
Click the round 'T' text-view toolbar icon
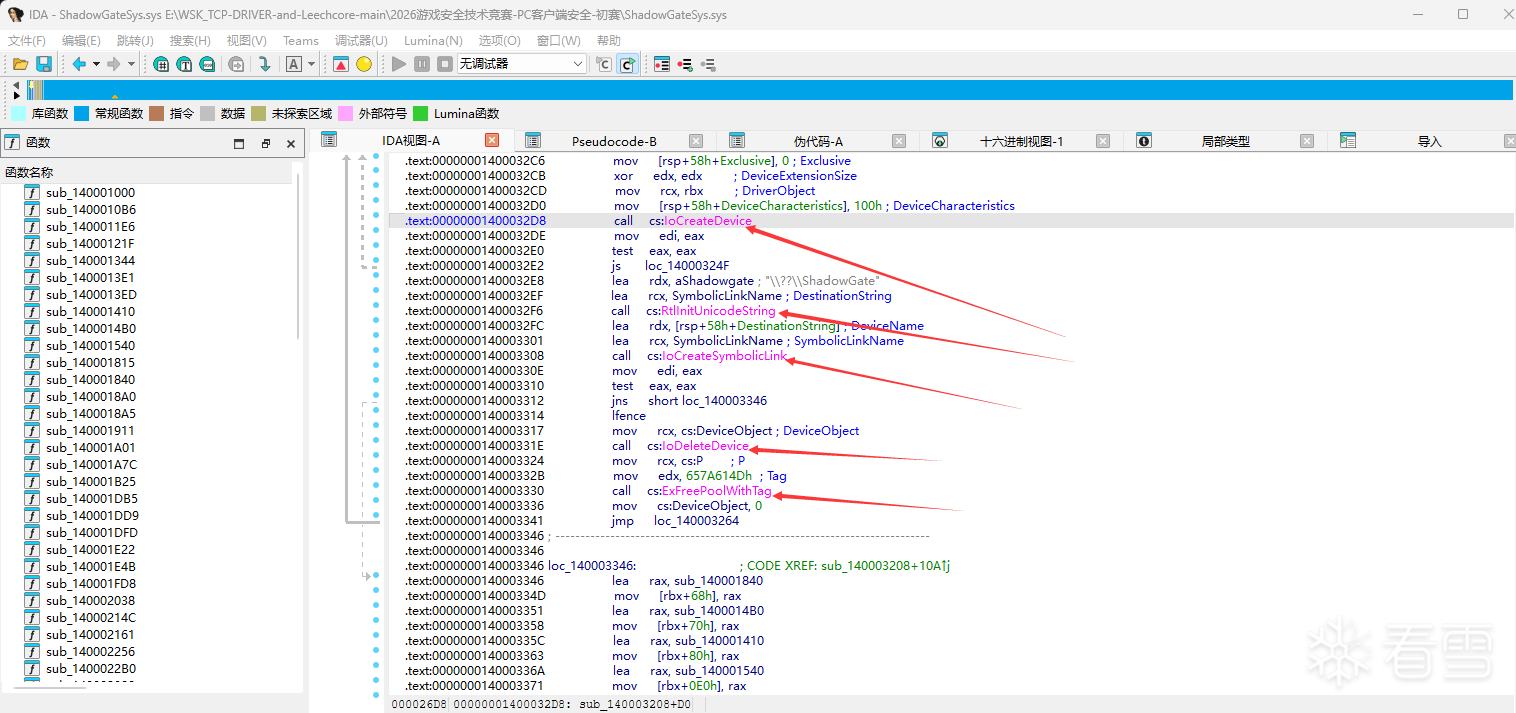click(185, 64)
